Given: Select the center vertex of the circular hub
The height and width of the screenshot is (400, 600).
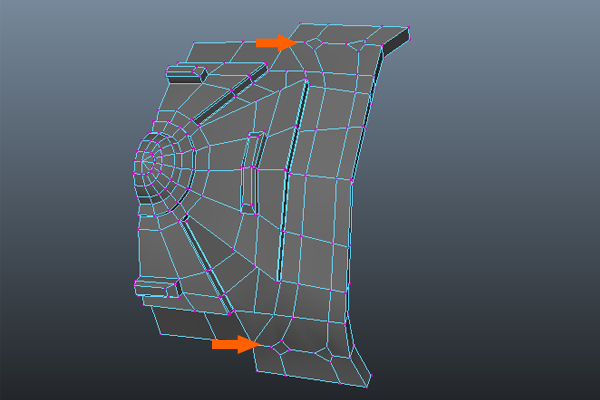Looking at the screenshot, I should [143, 162].
